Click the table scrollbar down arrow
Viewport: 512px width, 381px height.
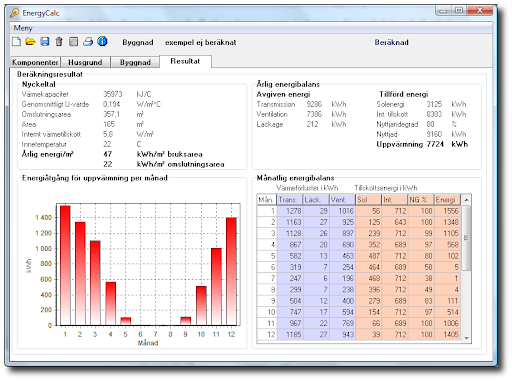(x=466, y=338)
